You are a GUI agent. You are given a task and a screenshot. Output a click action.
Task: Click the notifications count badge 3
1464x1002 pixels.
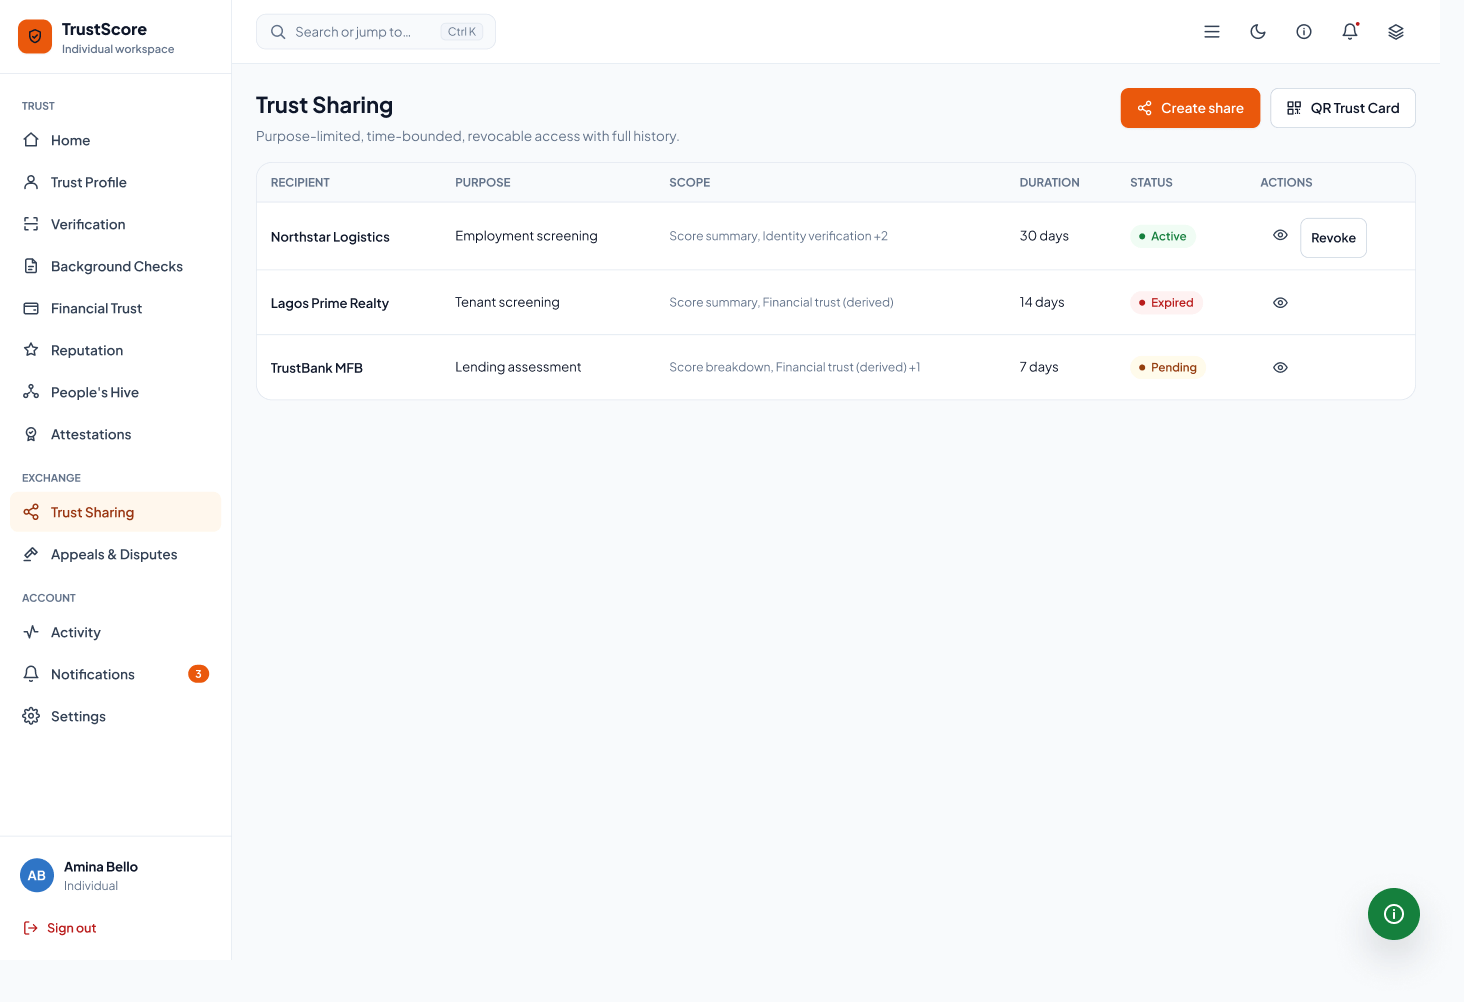click(x=198, y=674)
